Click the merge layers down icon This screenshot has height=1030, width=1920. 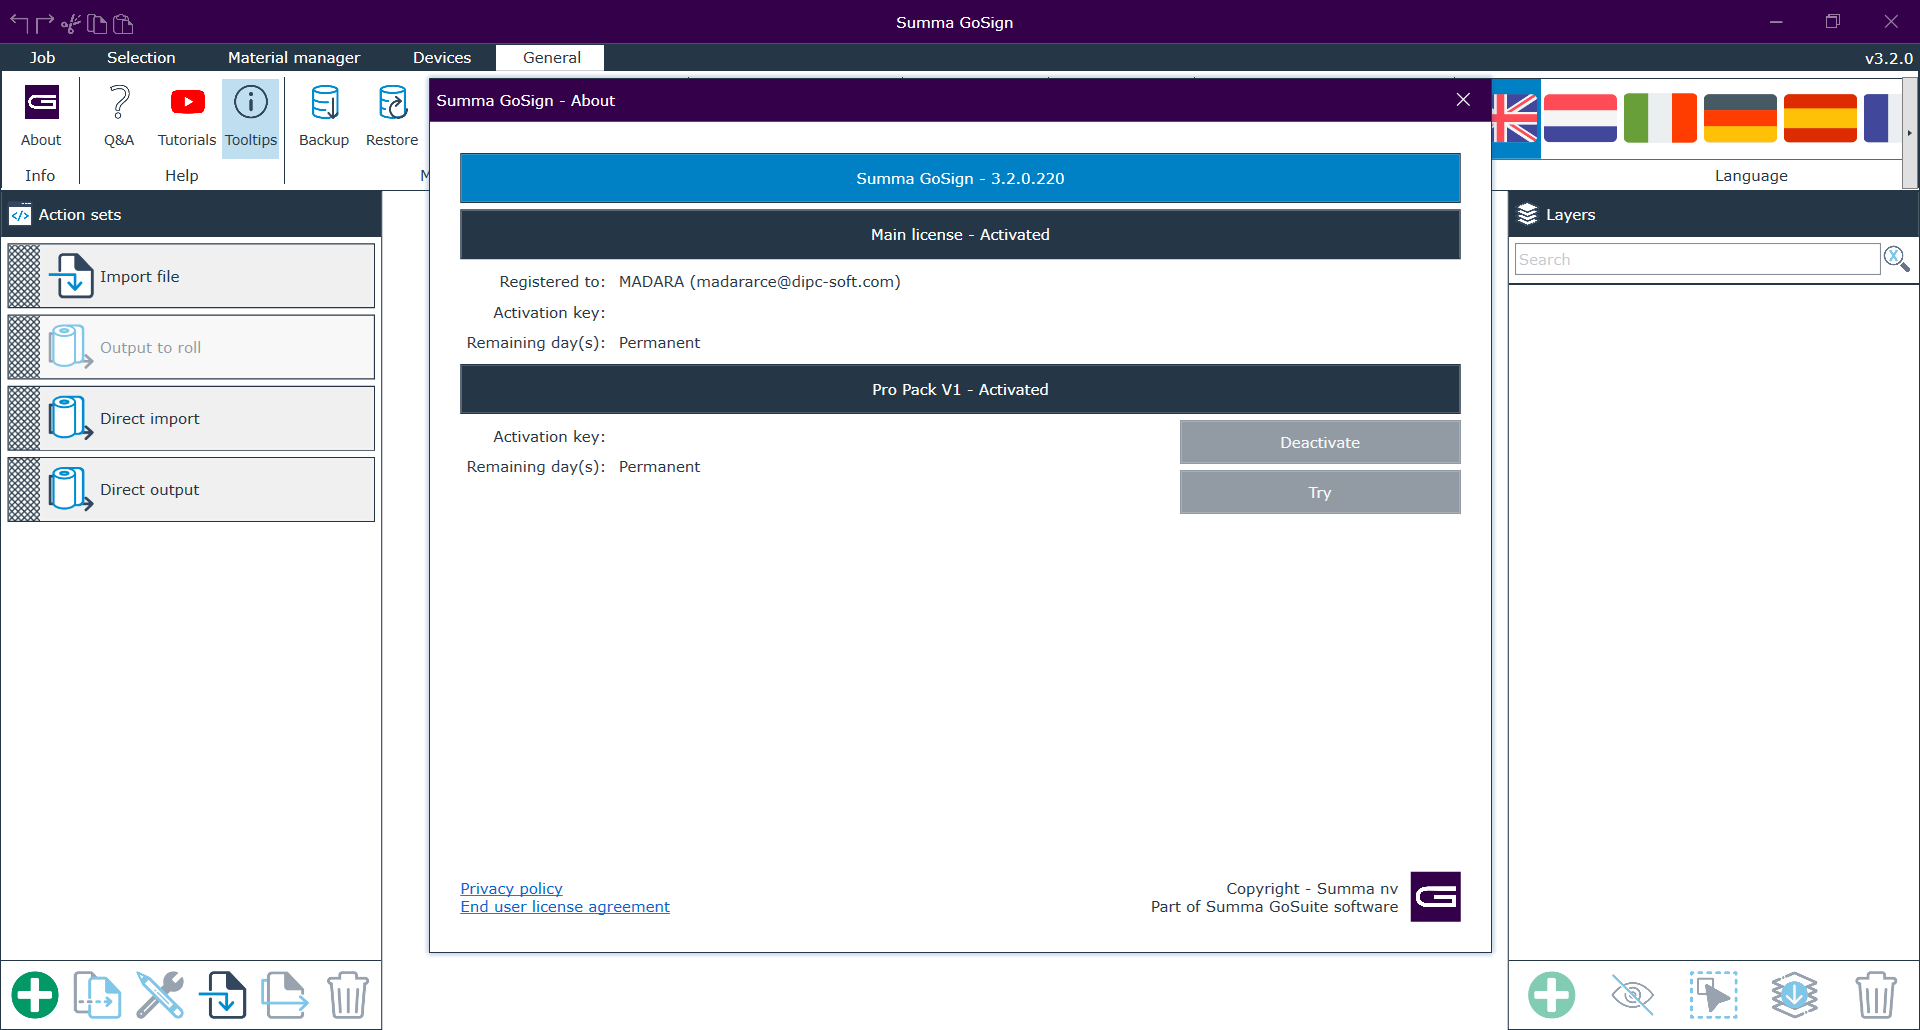[x=1795, y=995]
